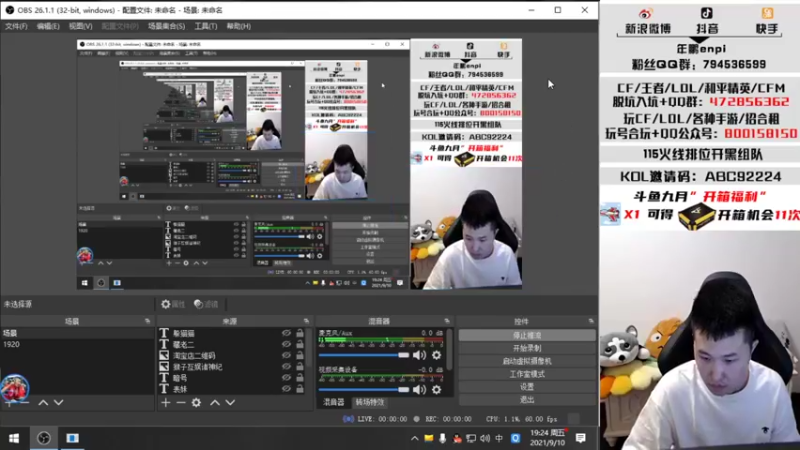800x450 pixels.
Task: Click the QQ penguin tray icon
Action: pyautogui.click(x=457, y=438)
